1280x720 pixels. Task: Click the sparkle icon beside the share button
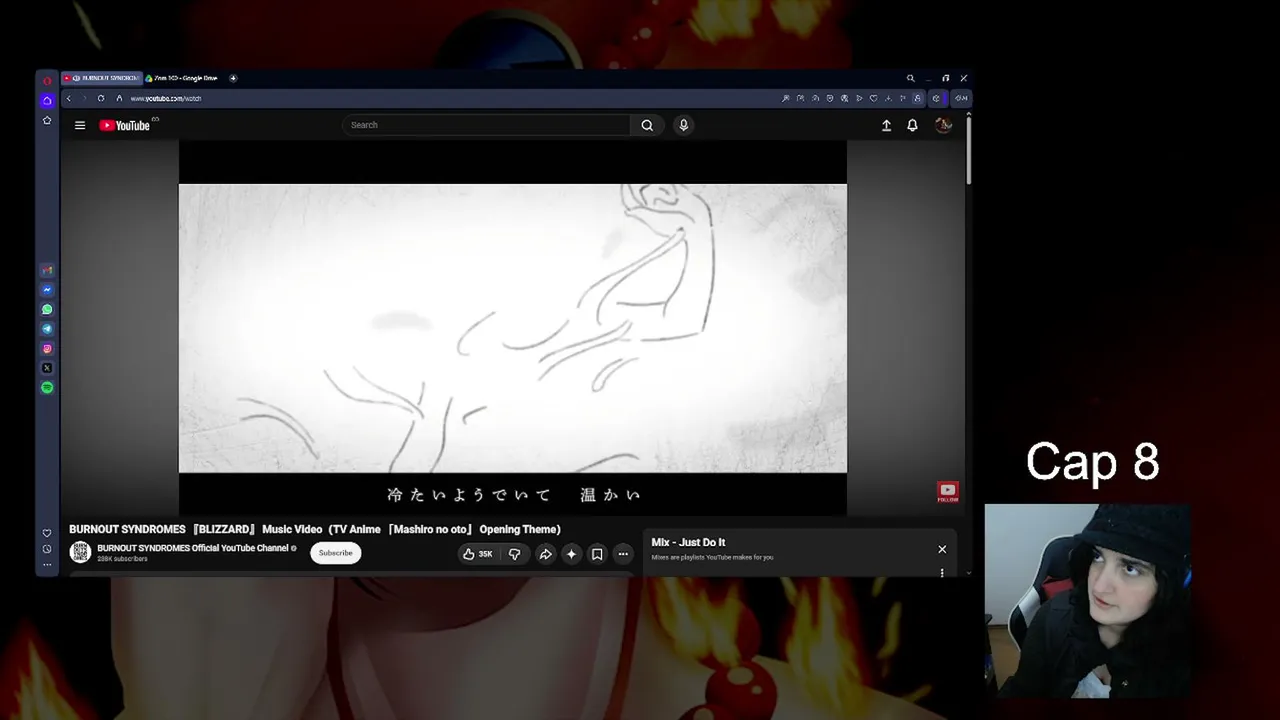tap(571, 553)
